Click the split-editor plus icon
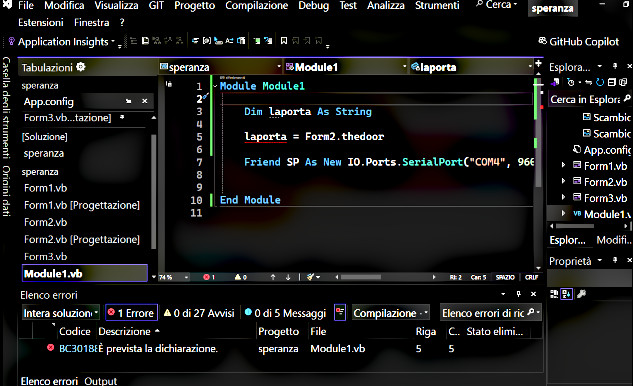This screenshot has width=633, height=386. point(538,63)
